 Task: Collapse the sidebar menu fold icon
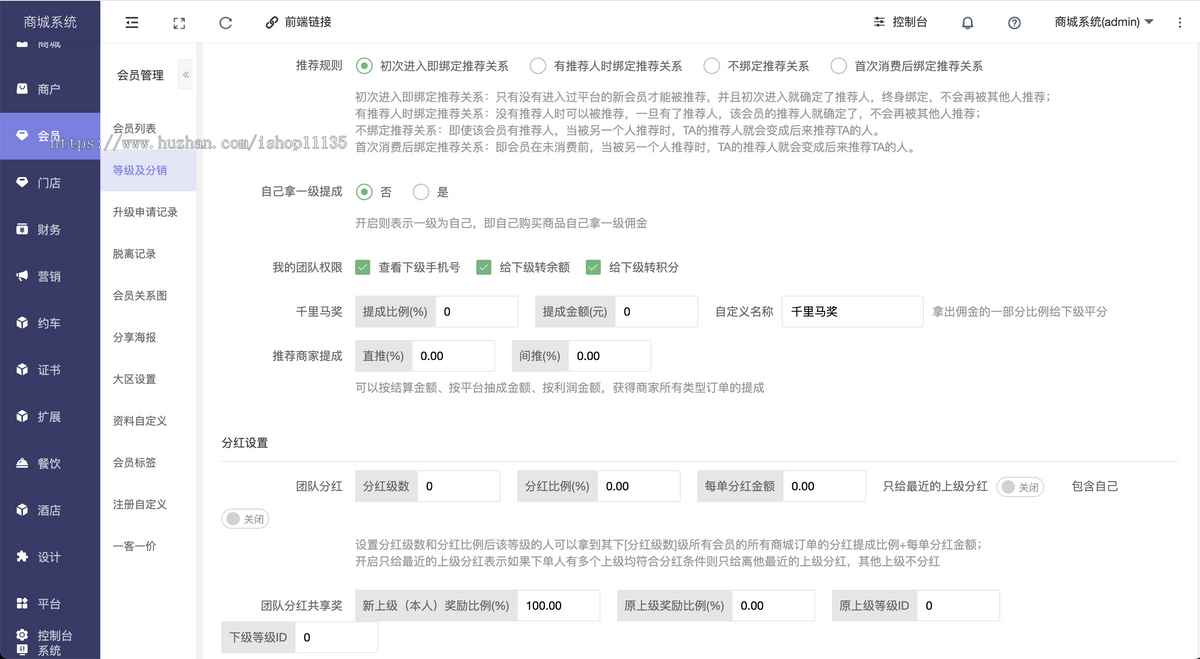coord(132,22)
